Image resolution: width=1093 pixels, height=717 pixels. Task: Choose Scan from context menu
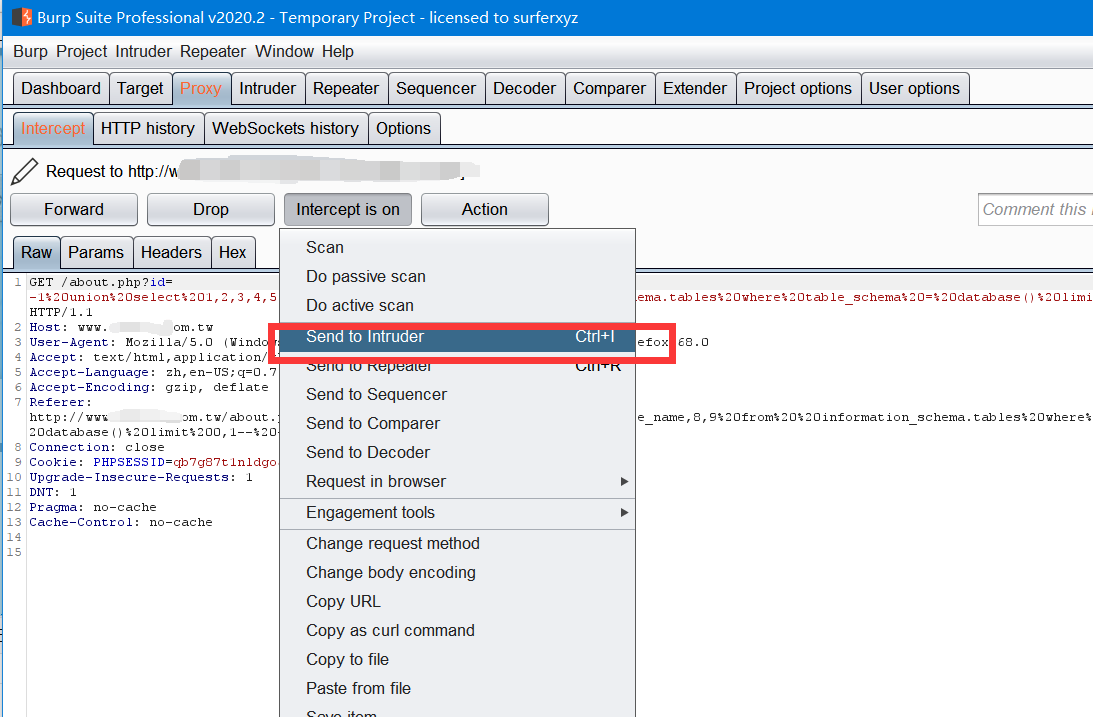tap(457, 247)
